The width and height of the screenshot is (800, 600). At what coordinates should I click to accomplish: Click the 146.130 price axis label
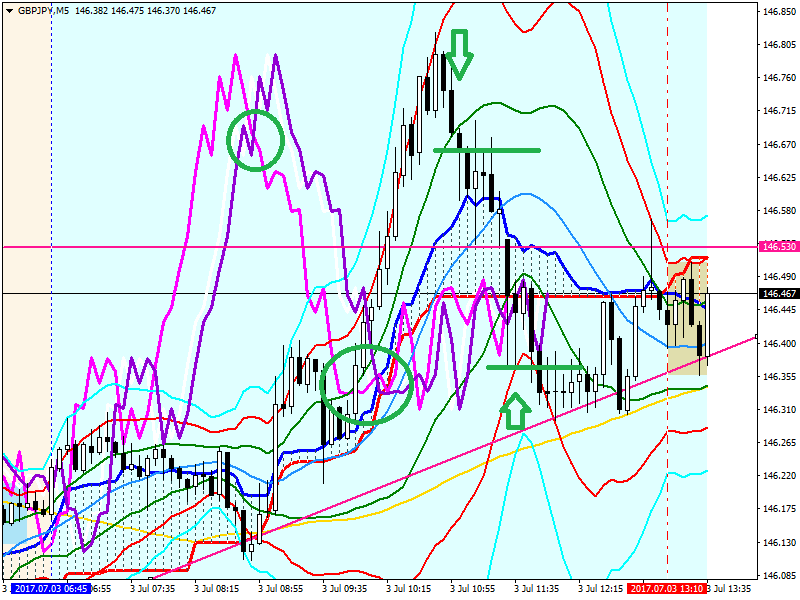click(779, 543)
